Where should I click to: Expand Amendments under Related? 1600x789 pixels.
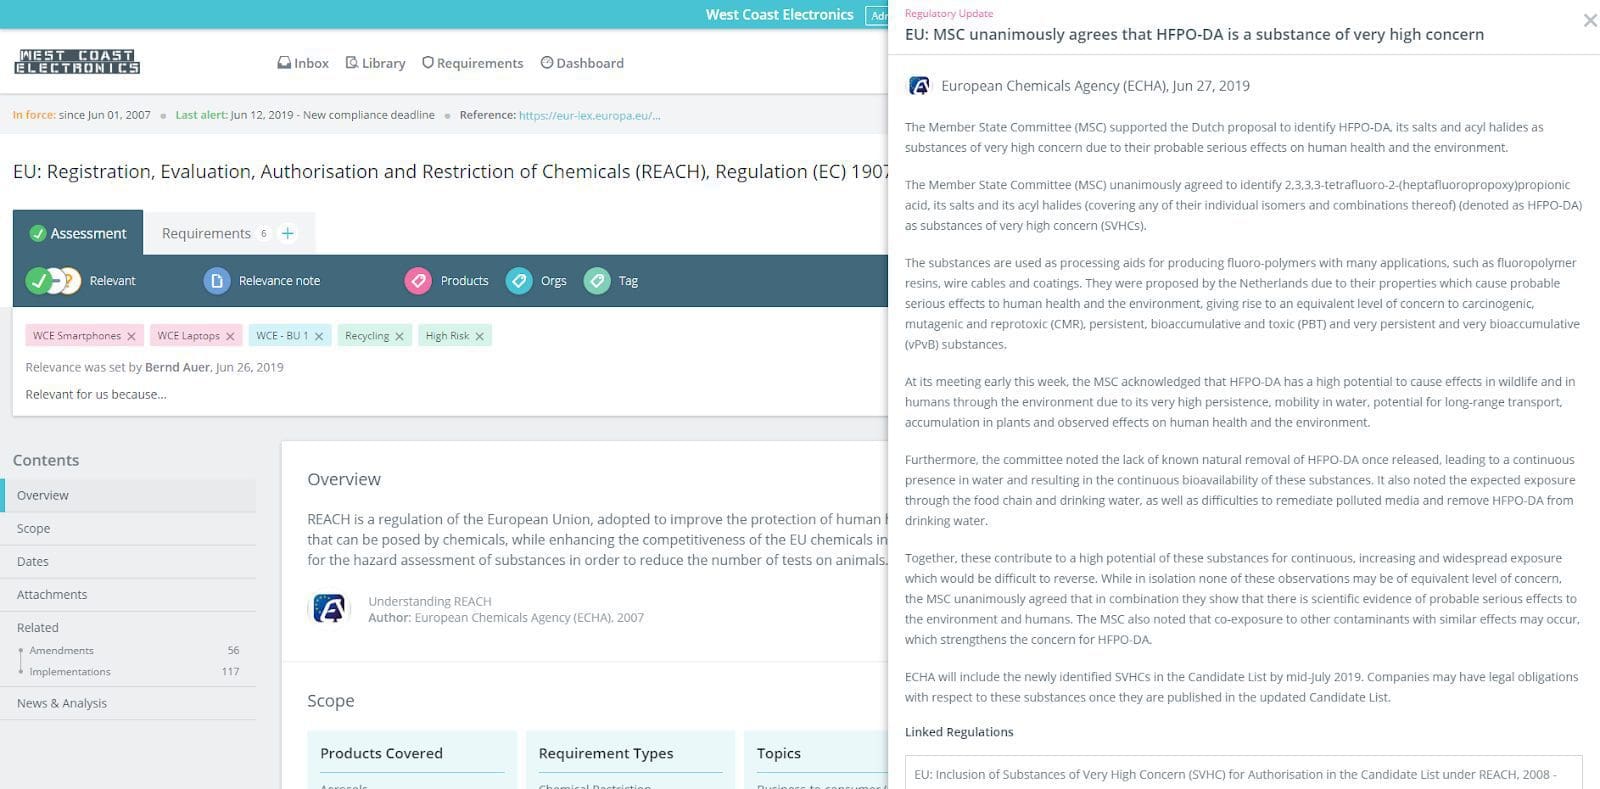click(x=61, y=651)
